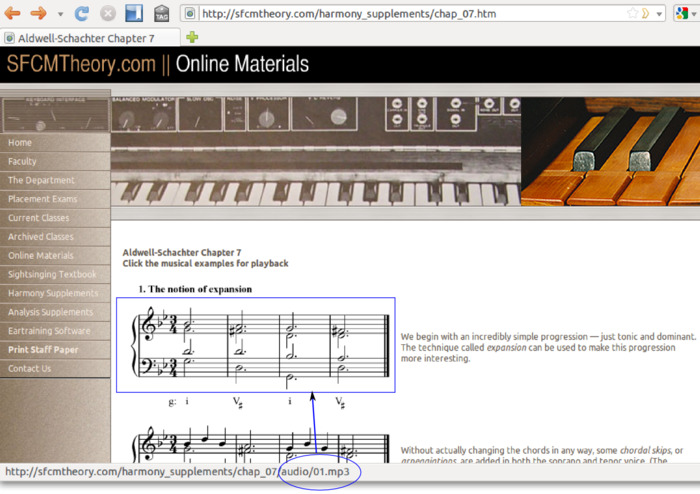The height and width of the screenshot is (494, 700).
Task: Open the Faculty sidebar link
Action: click(55, 161)
